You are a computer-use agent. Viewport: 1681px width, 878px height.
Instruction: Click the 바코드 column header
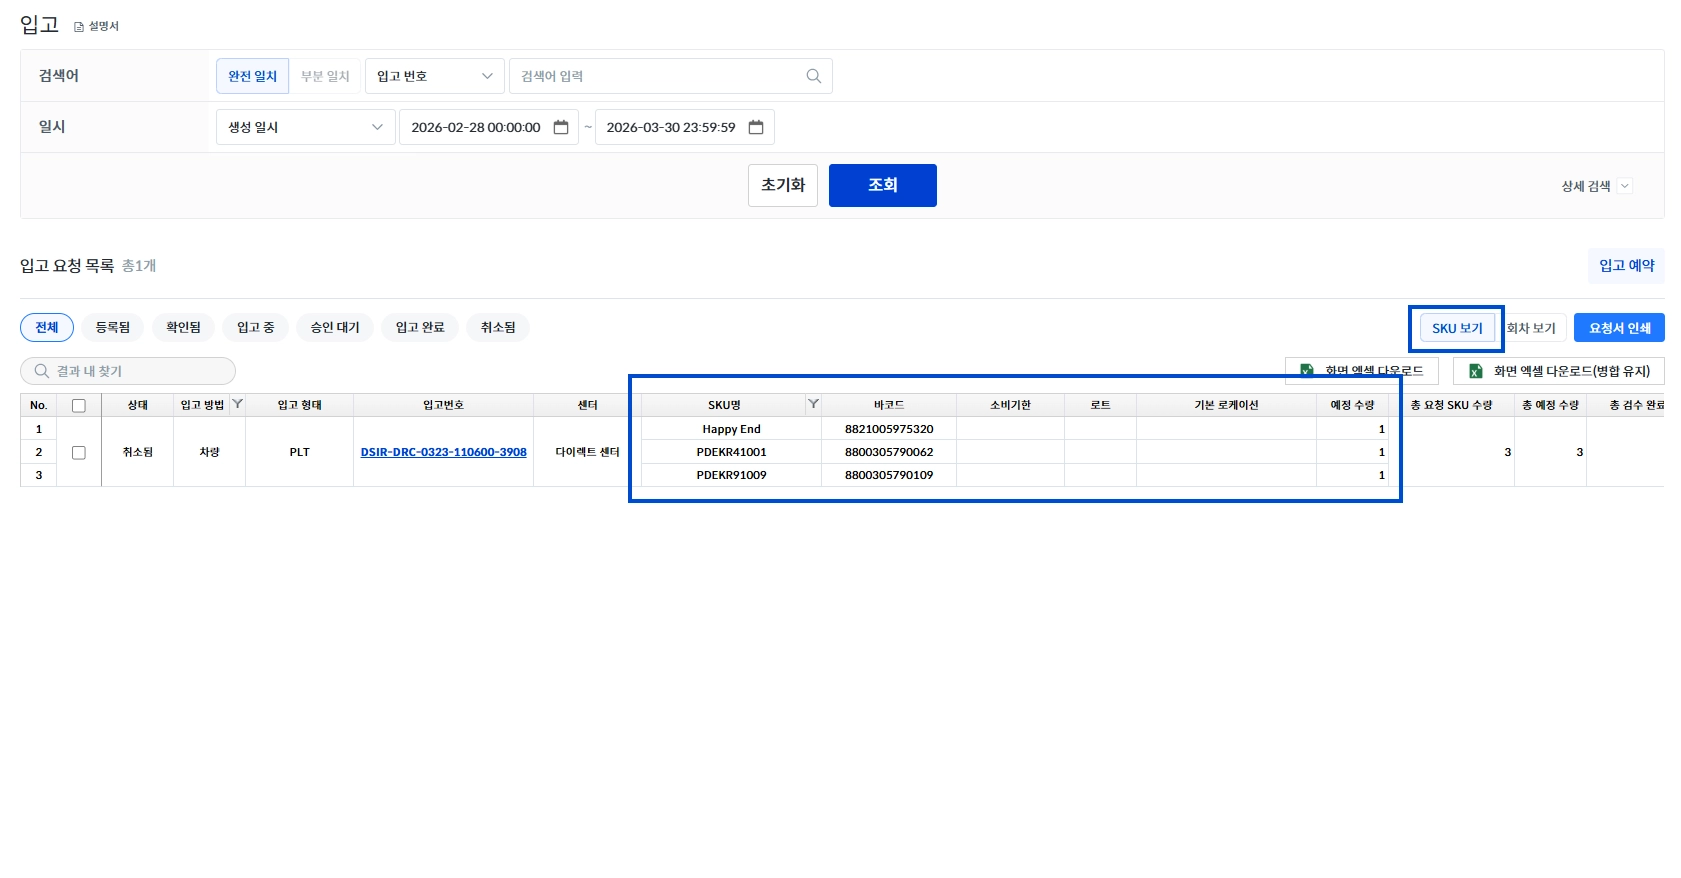pyautogui.click(x=889, y=405)
